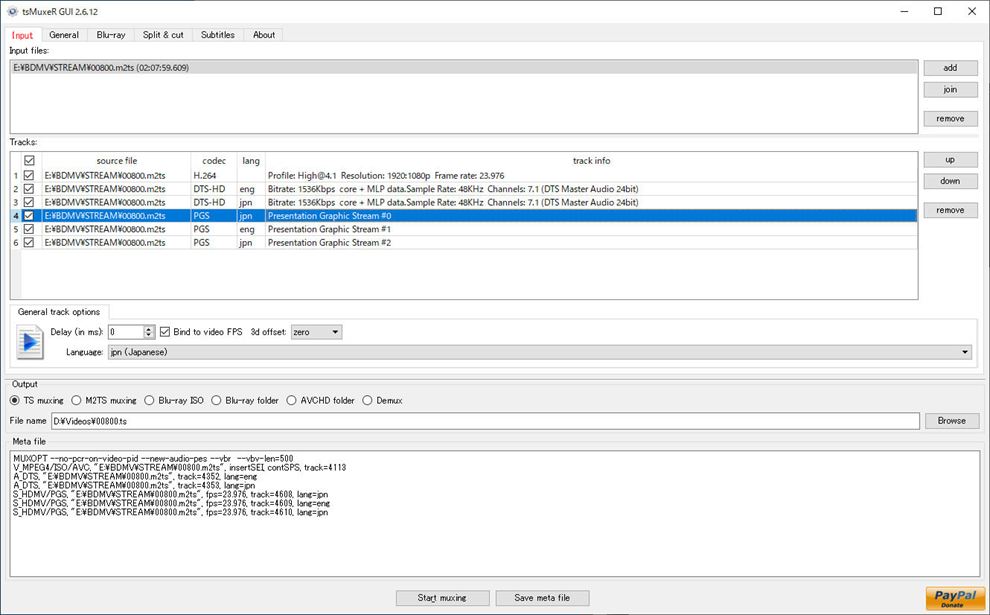Move the selected track with the up button

950,160
